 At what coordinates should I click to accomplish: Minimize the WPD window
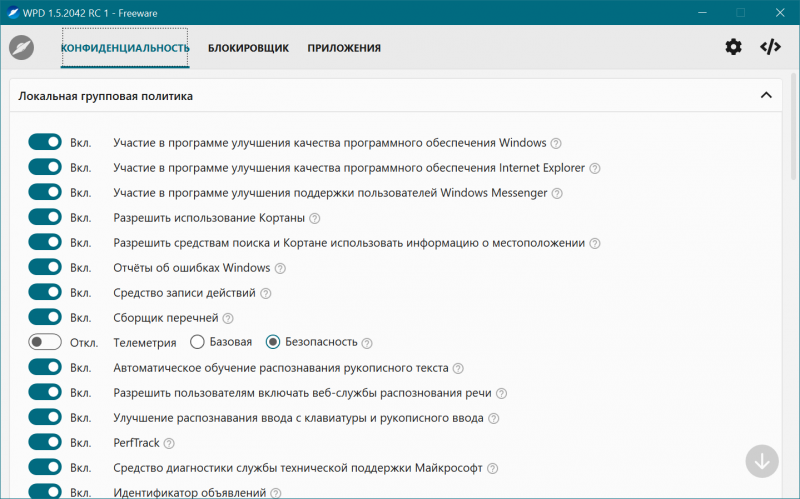pyautogui.click(x=694, y=12)
